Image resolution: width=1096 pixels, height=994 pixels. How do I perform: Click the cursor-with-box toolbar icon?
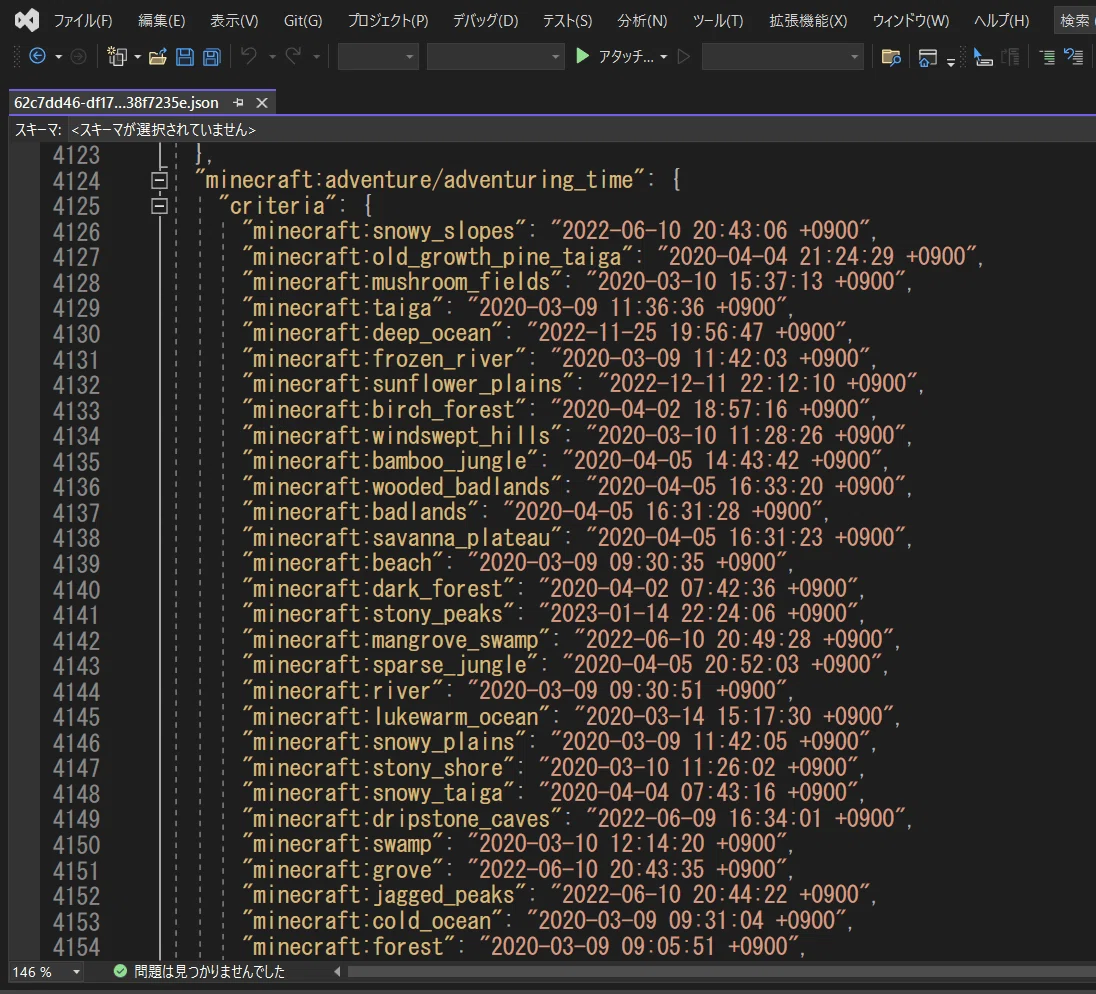pyautogui.click(x=983, y=57)
